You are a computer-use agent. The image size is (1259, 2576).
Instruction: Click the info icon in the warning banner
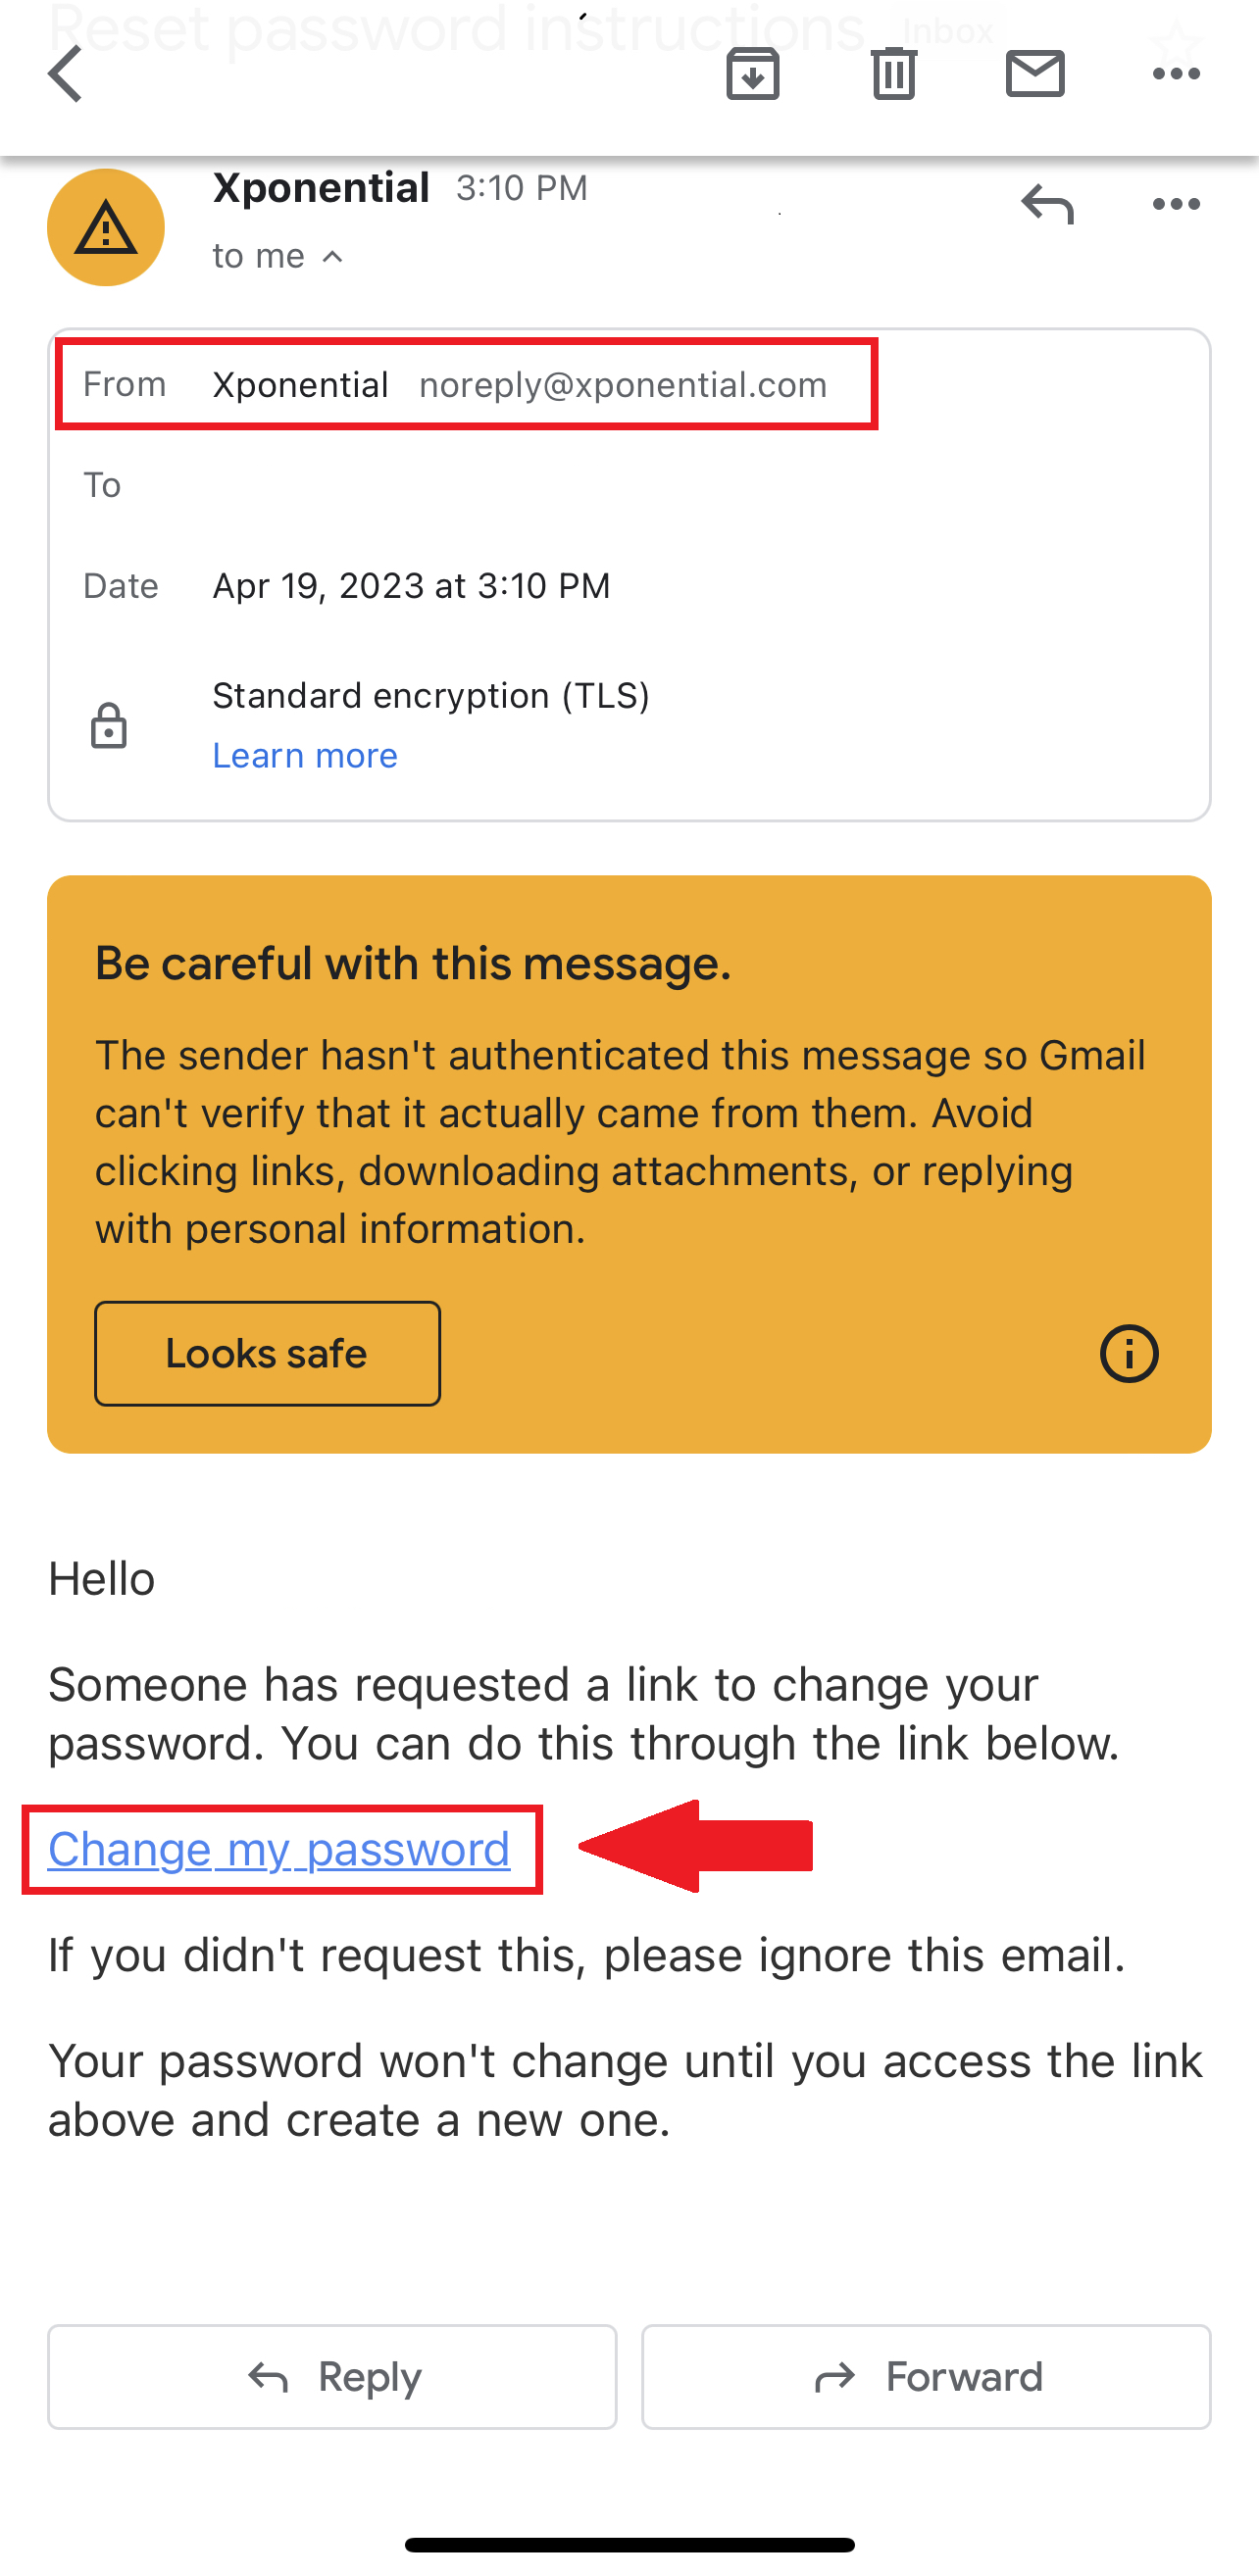point(1128,1354)
